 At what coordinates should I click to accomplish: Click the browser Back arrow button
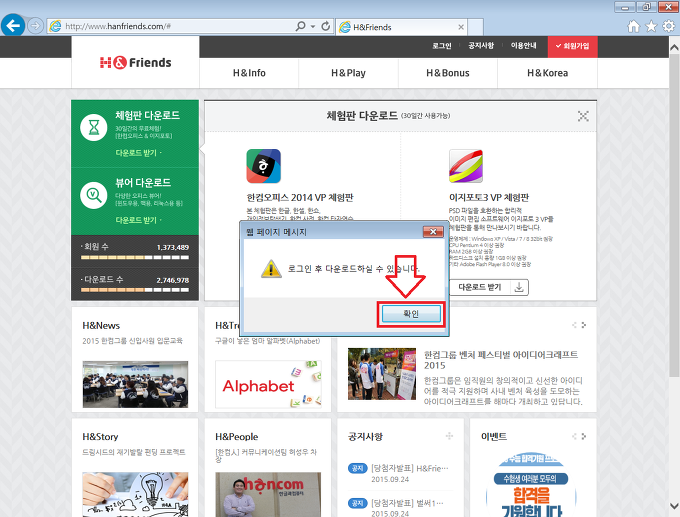point(13,26)
